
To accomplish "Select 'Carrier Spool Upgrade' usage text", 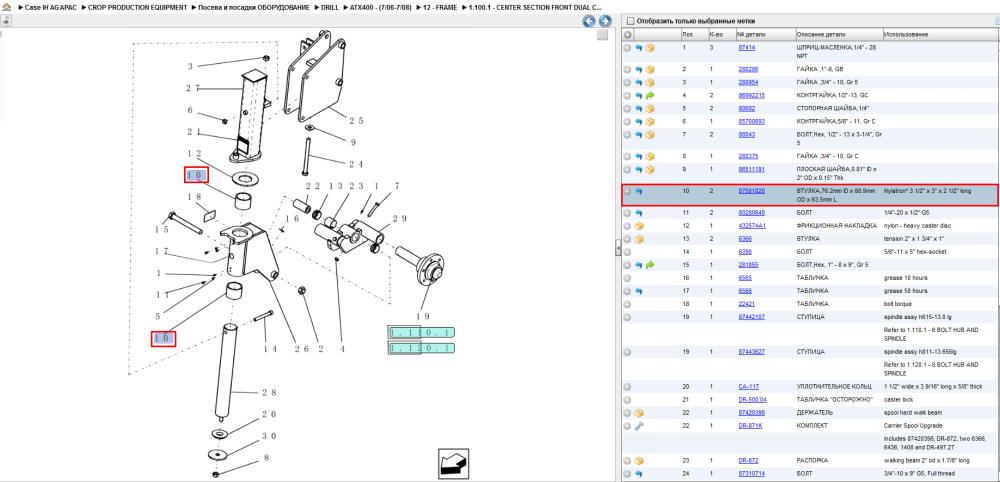I will (908, 425).
